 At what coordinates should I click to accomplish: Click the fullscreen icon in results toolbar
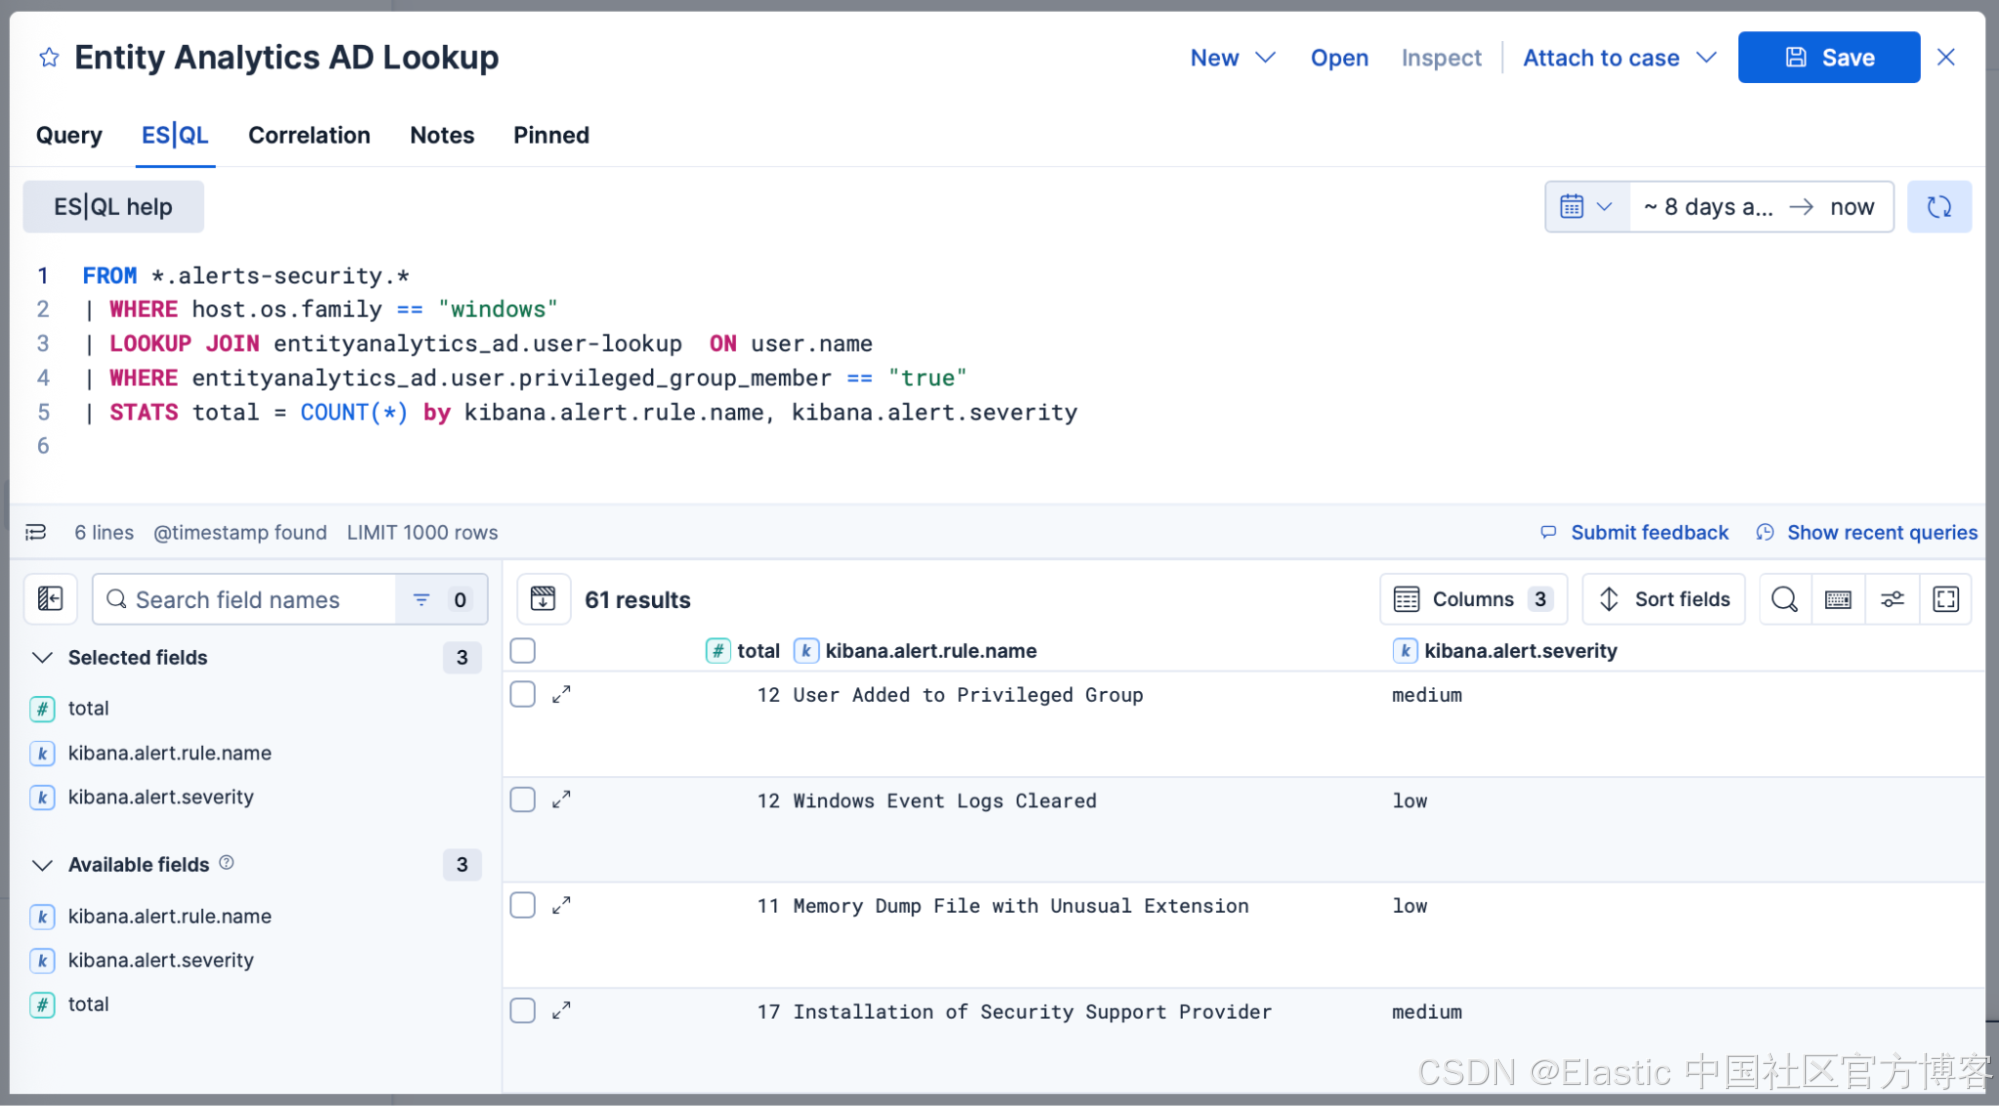[x=1945, y=599]
